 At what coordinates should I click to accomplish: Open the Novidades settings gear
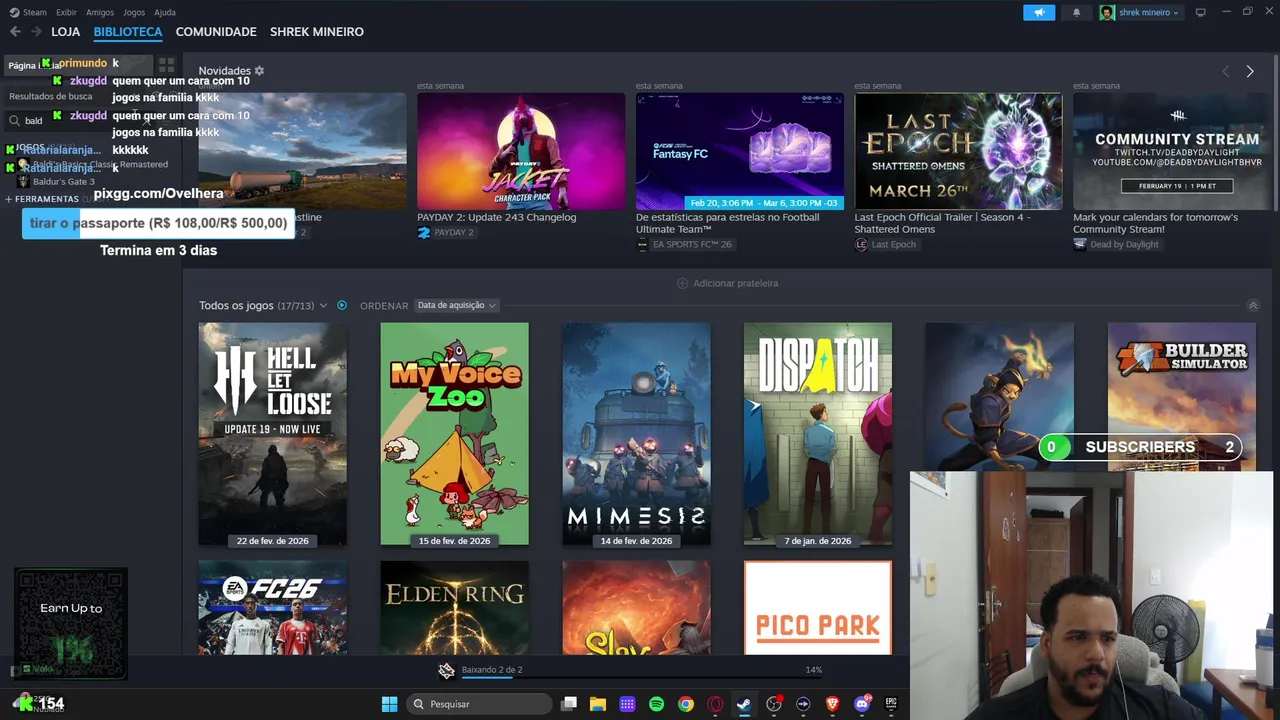259,71
